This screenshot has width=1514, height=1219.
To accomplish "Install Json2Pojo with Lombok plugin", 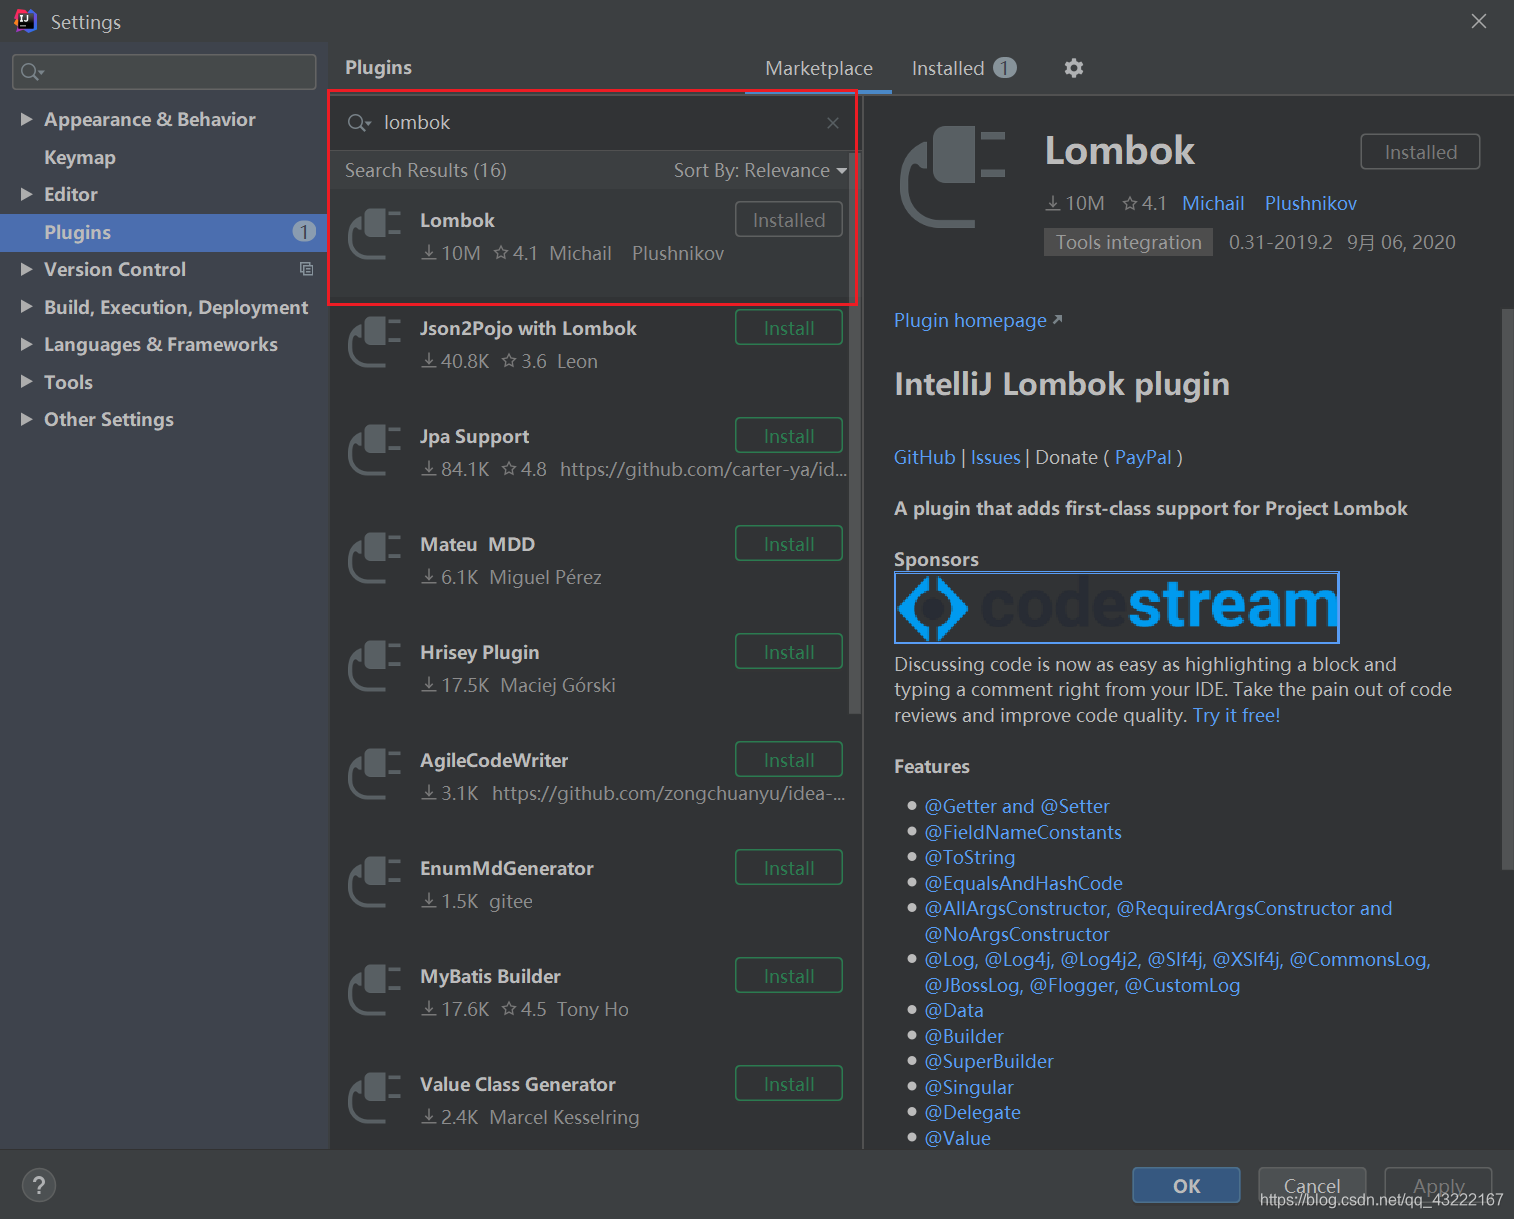I will click(789, 328).
